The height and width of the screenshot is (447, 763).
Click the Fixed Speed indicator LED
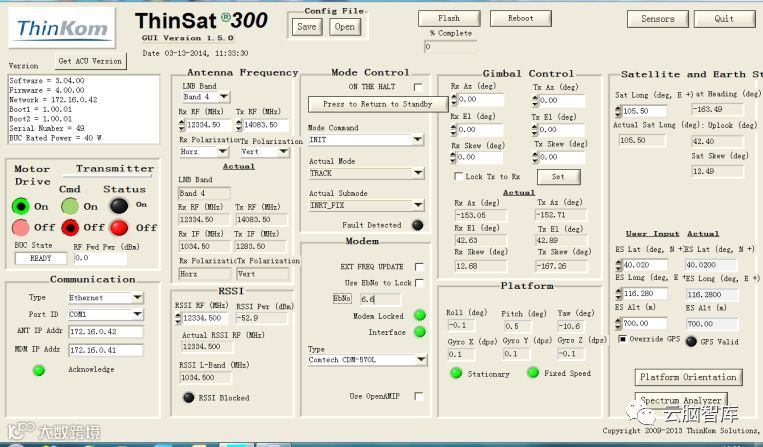pos(533,373)
